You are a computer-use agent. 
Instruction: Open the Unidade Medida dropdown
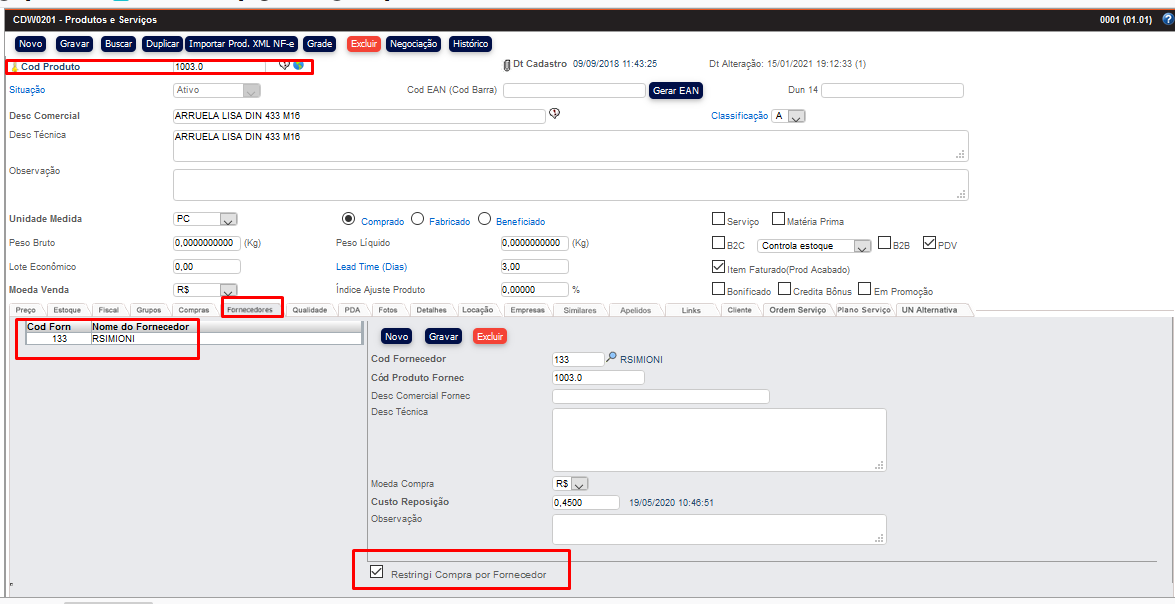[x=227, y=220]
